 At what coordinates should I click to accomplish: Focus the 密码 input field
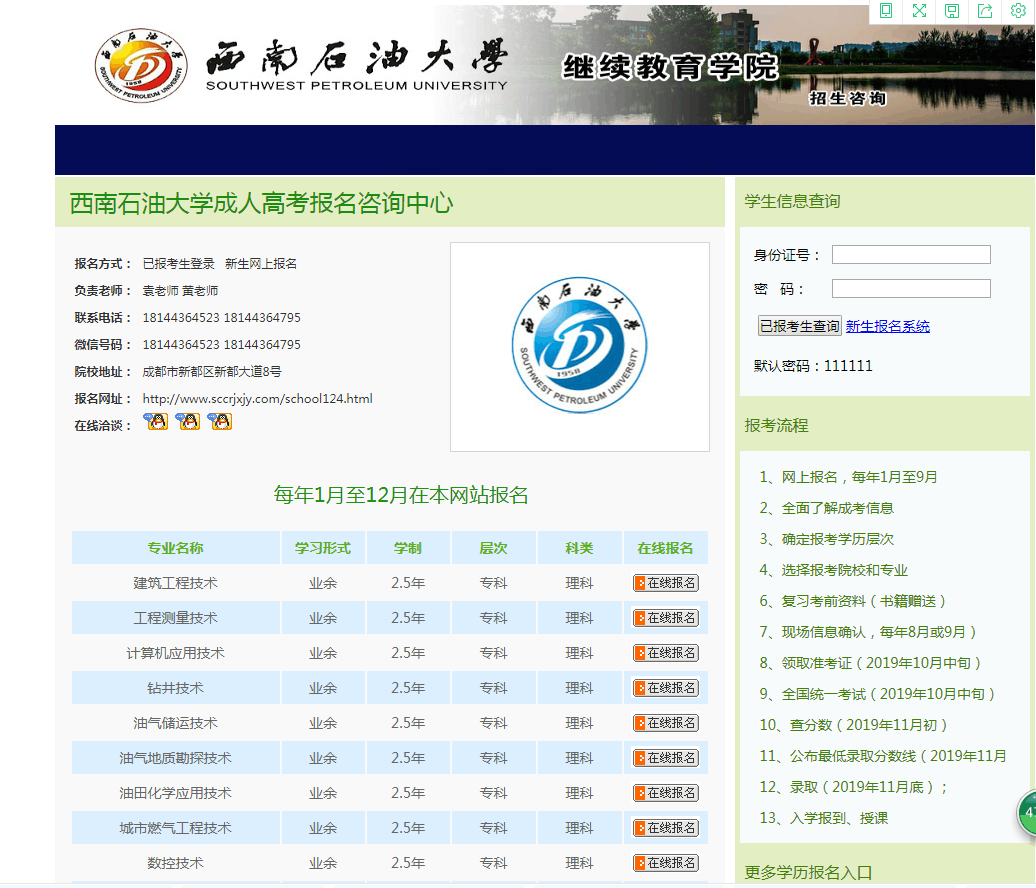point(911,288)
